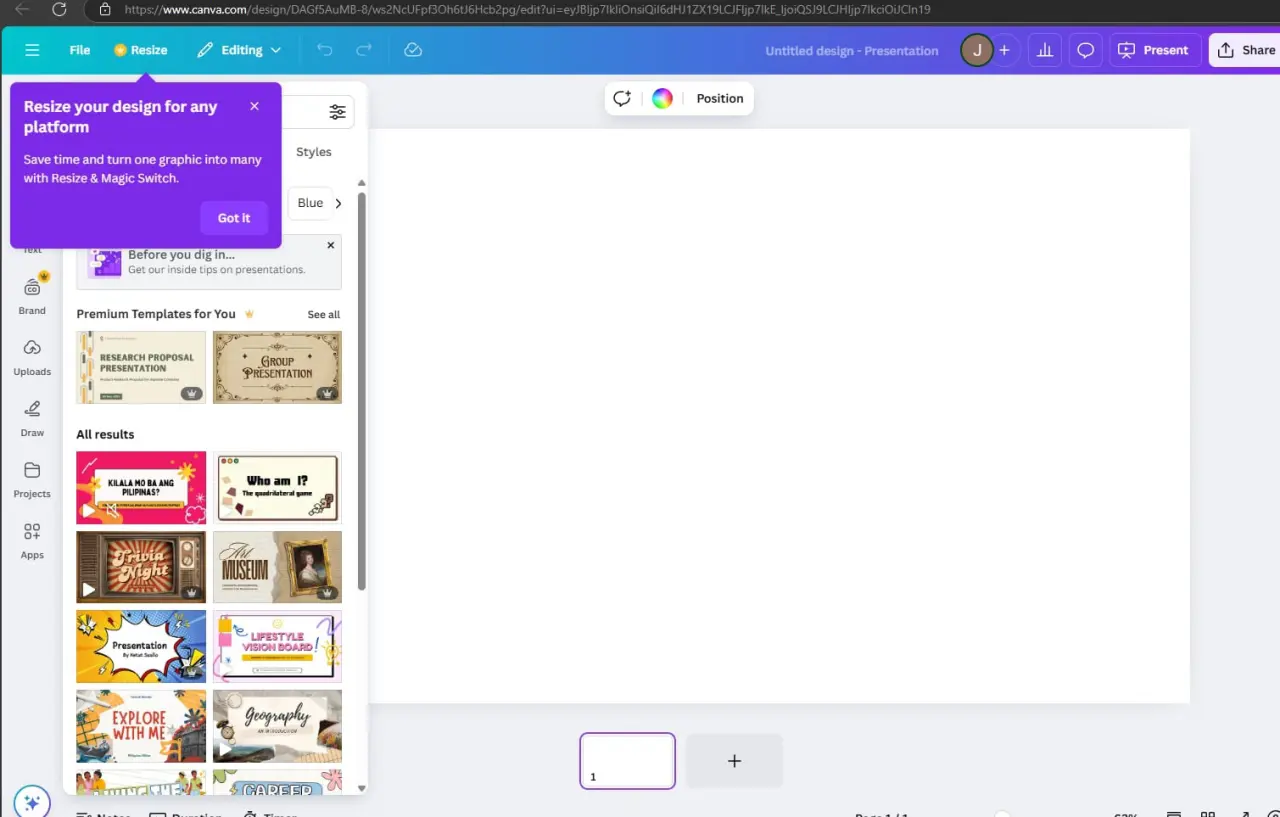Launch the Magic assistant sparkle button
Viewport: 1280px width, 817px height.
point(32,802)
